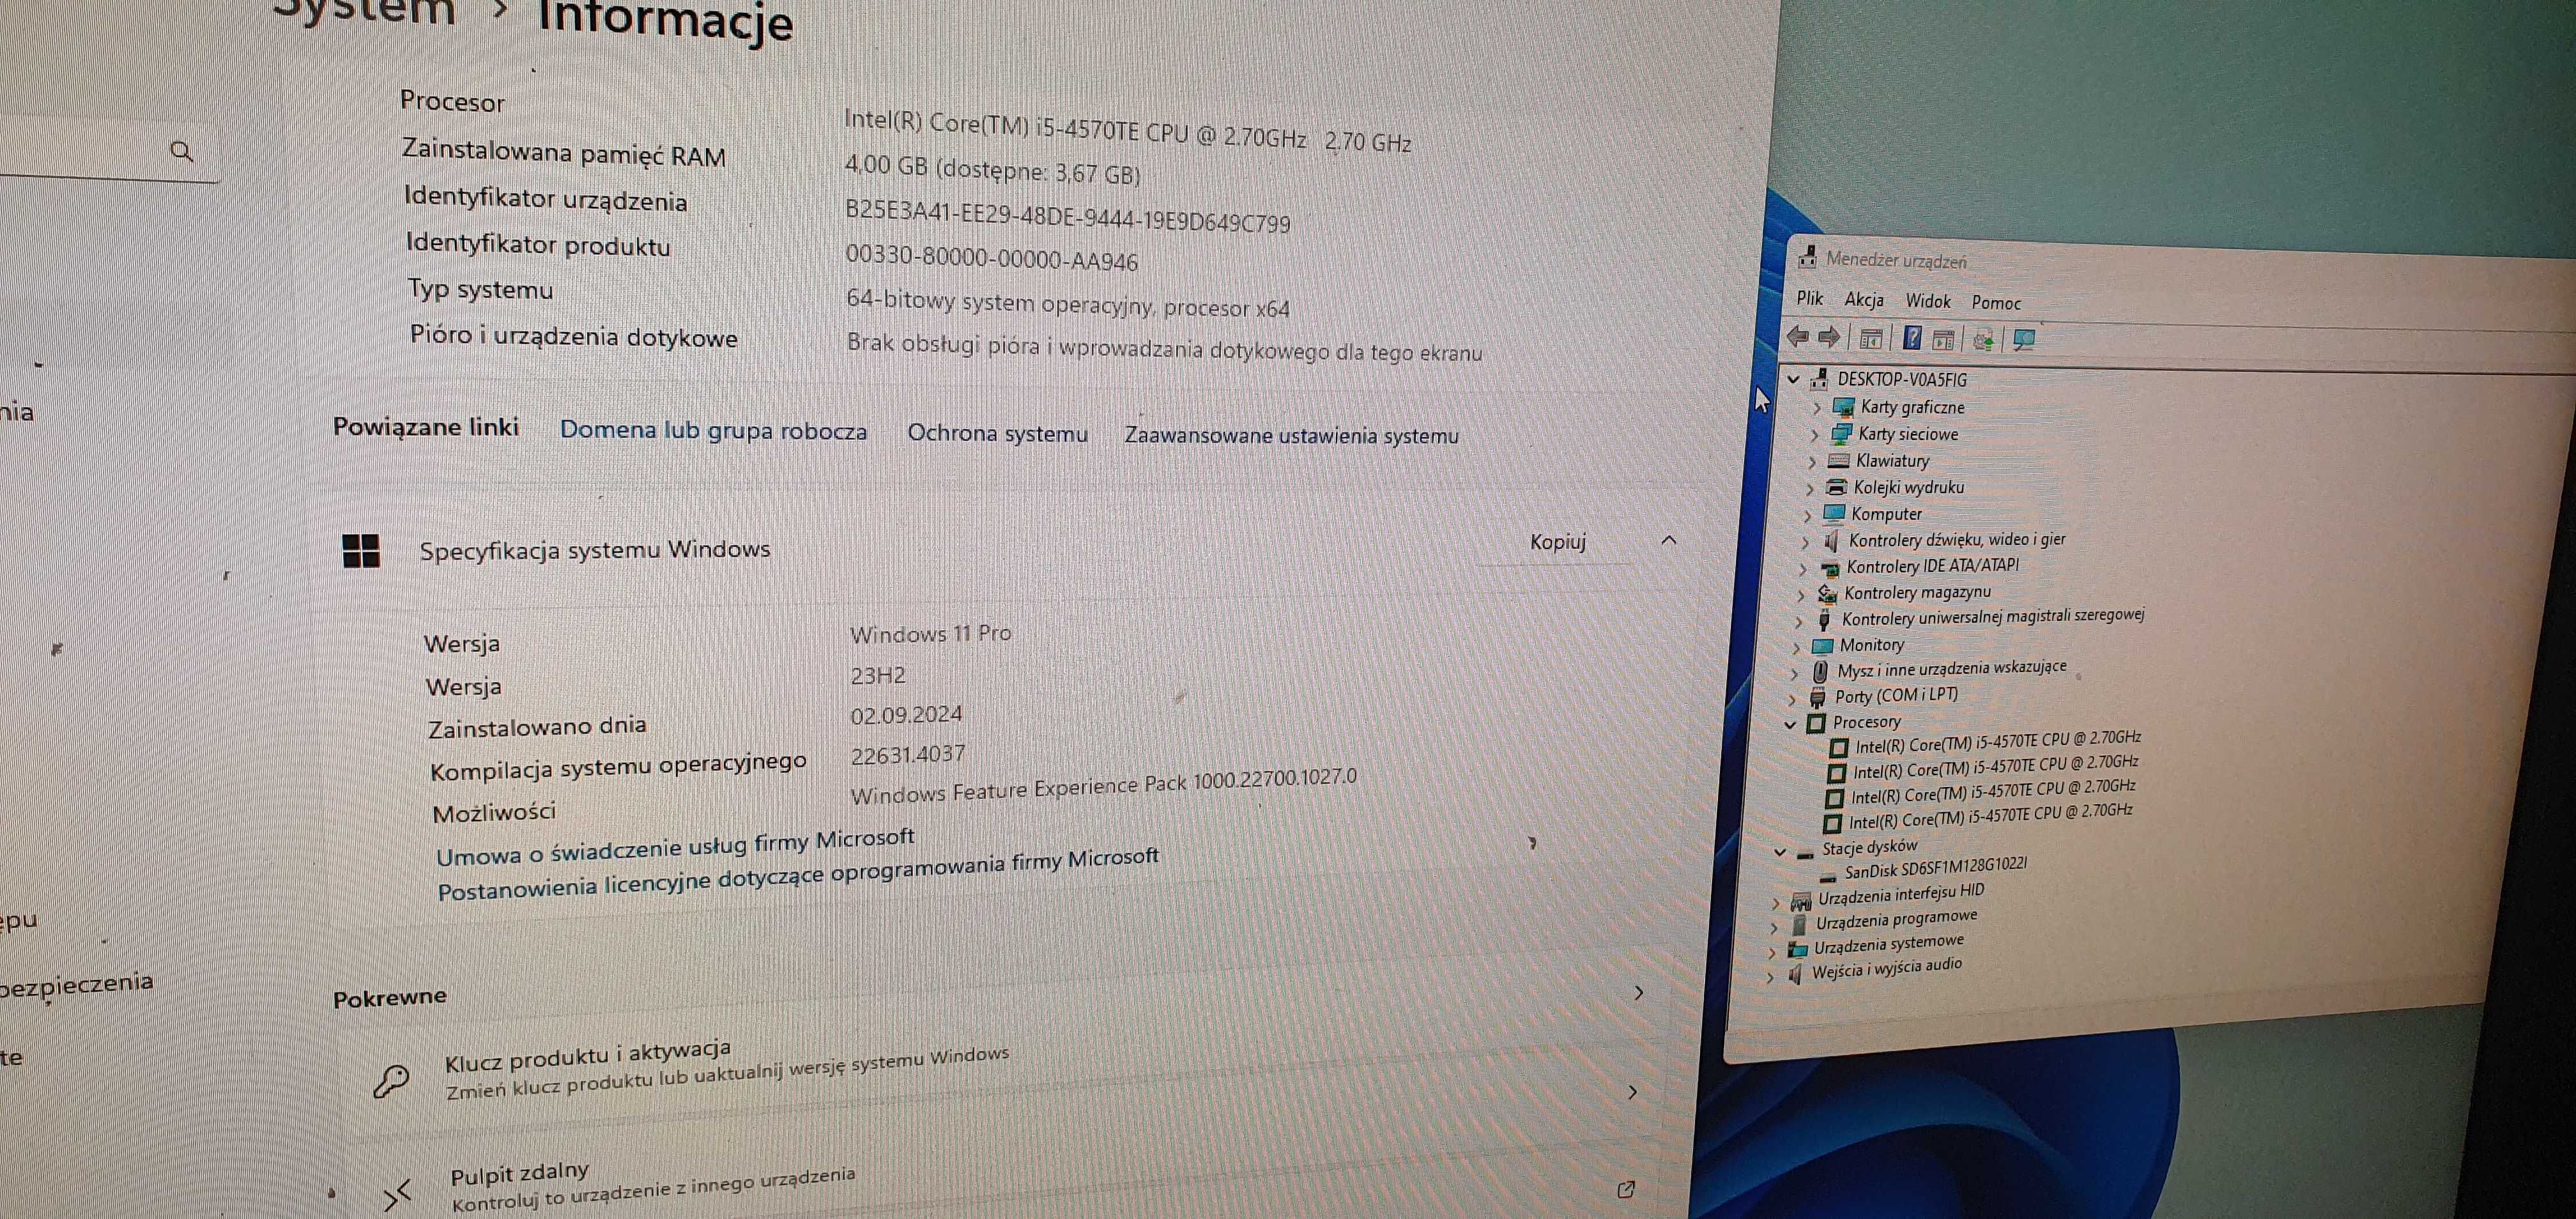Viewport: 2576px width, 1219px height.
Task: Collapse Specyfikacja systemu Windows section chevron
Action: [x=1668, y=541]
